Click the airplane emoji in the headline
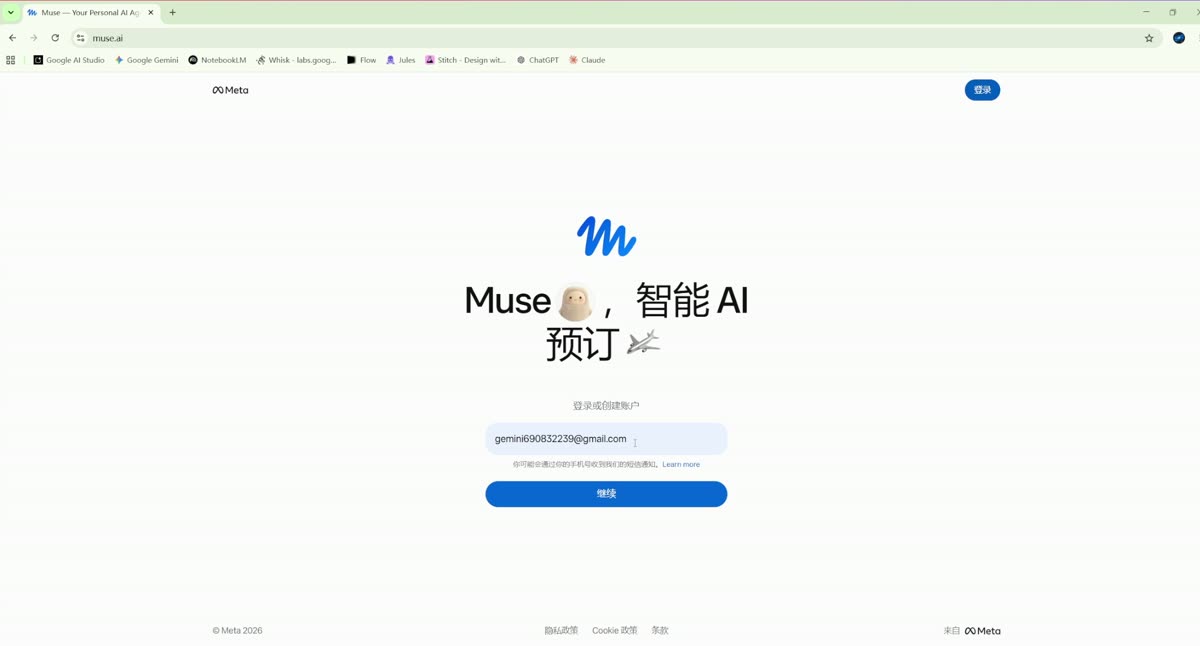Screen dimensions: 1200x646 point(643,343)
